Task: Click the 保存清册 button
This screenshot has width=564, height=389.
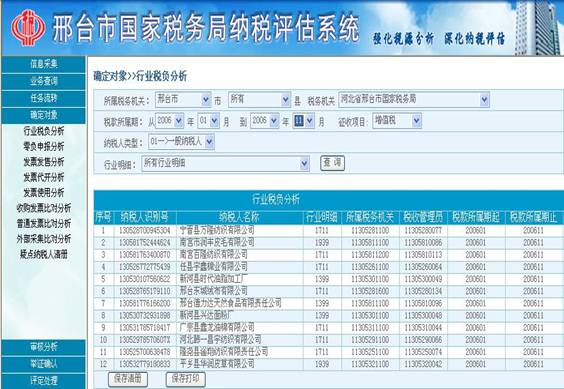Action: (x=128, y=379)
